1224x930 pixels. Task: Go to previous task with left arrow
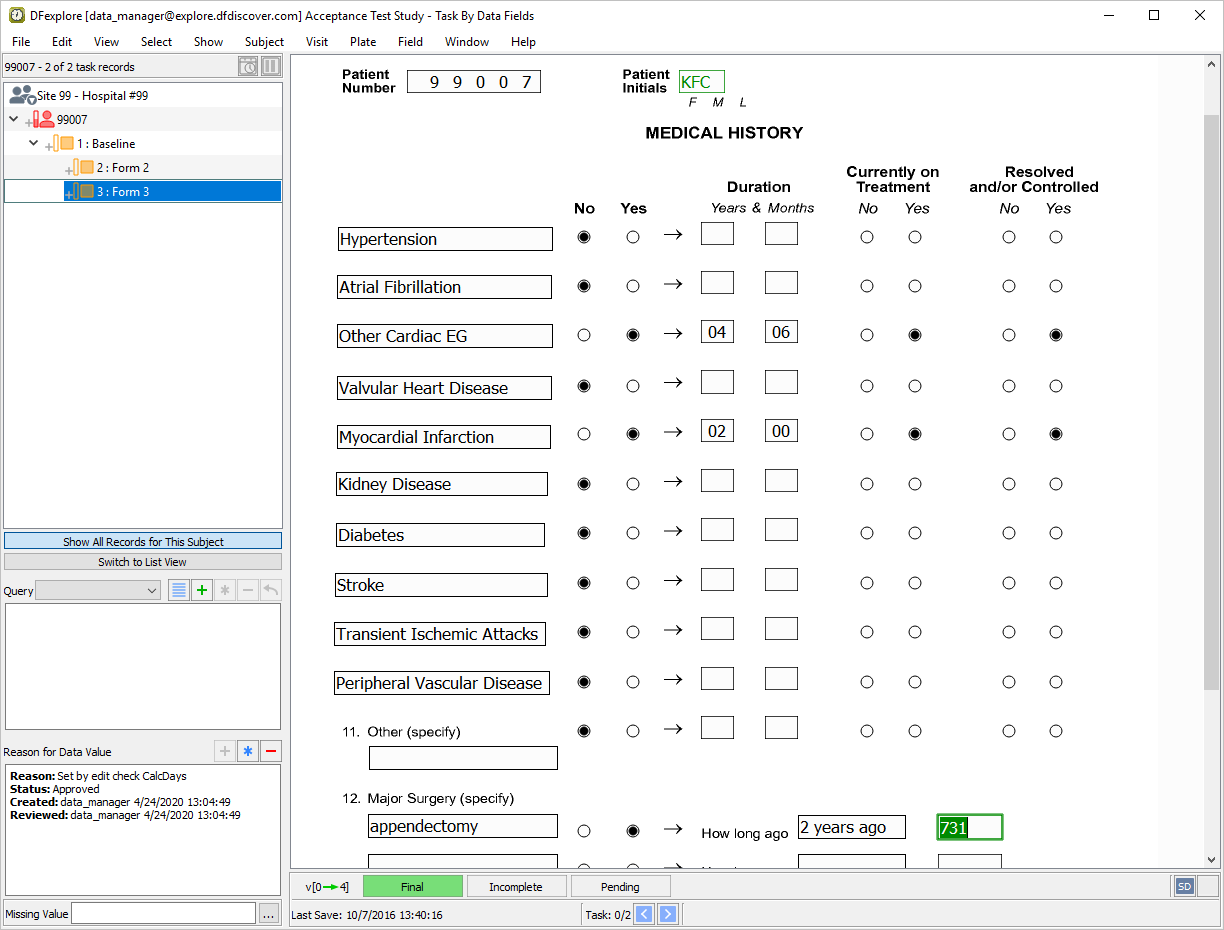pyautogui.click(x=645, y=914)
